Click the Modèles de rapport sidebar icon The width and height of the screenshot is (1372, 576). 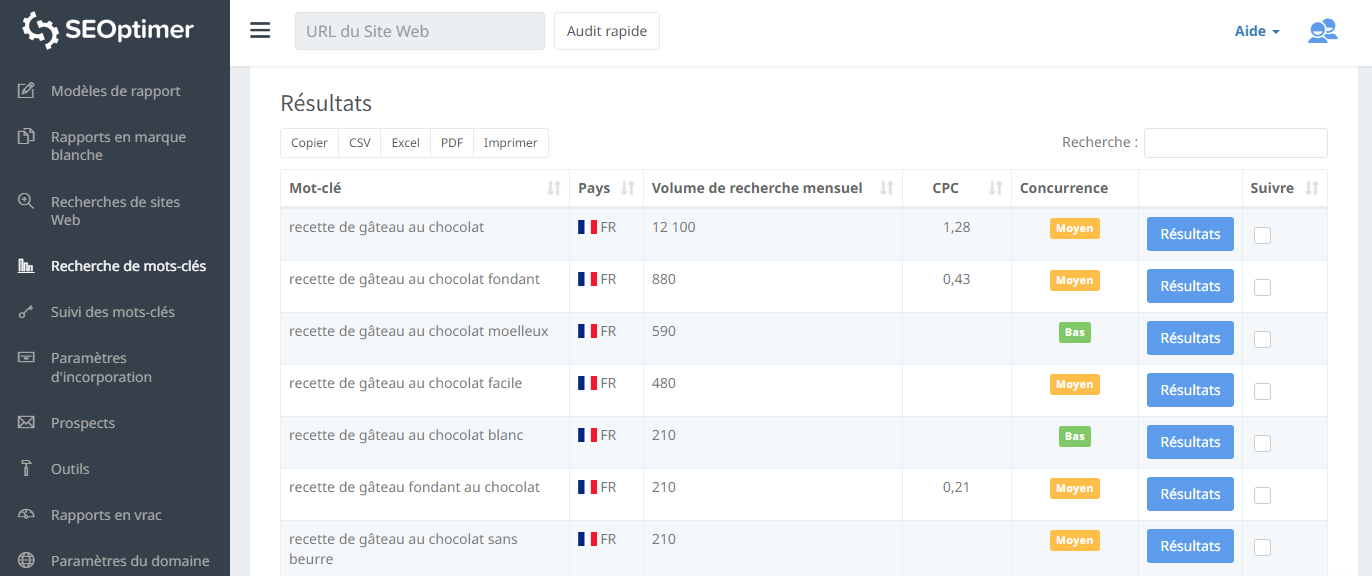point(27,91)
